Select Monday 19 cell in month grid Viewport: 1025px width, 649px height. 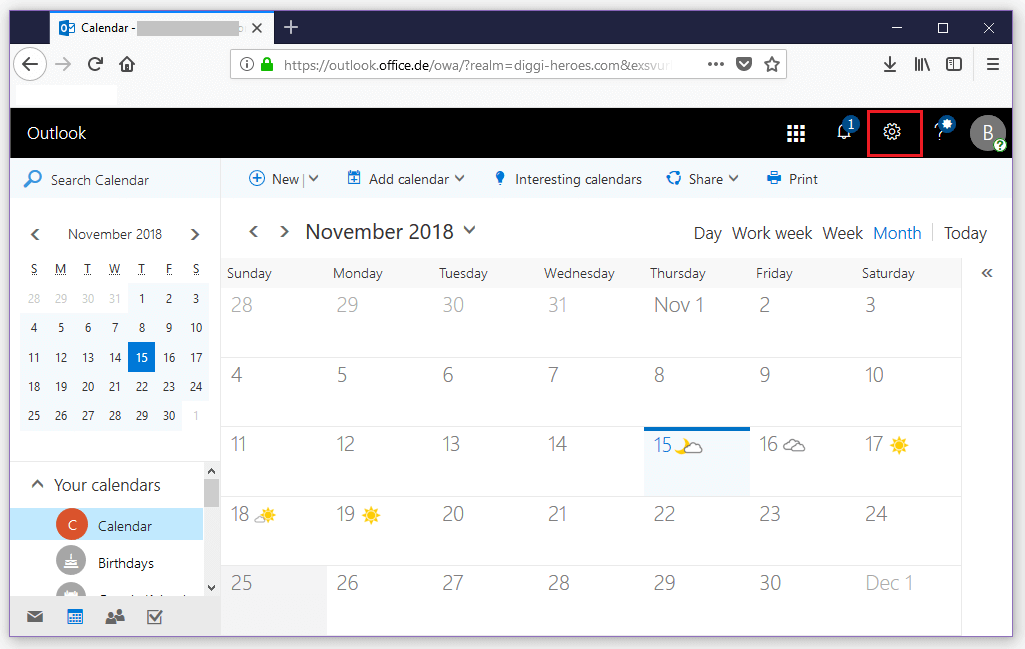pyautogui.click(x=379, y=531)
